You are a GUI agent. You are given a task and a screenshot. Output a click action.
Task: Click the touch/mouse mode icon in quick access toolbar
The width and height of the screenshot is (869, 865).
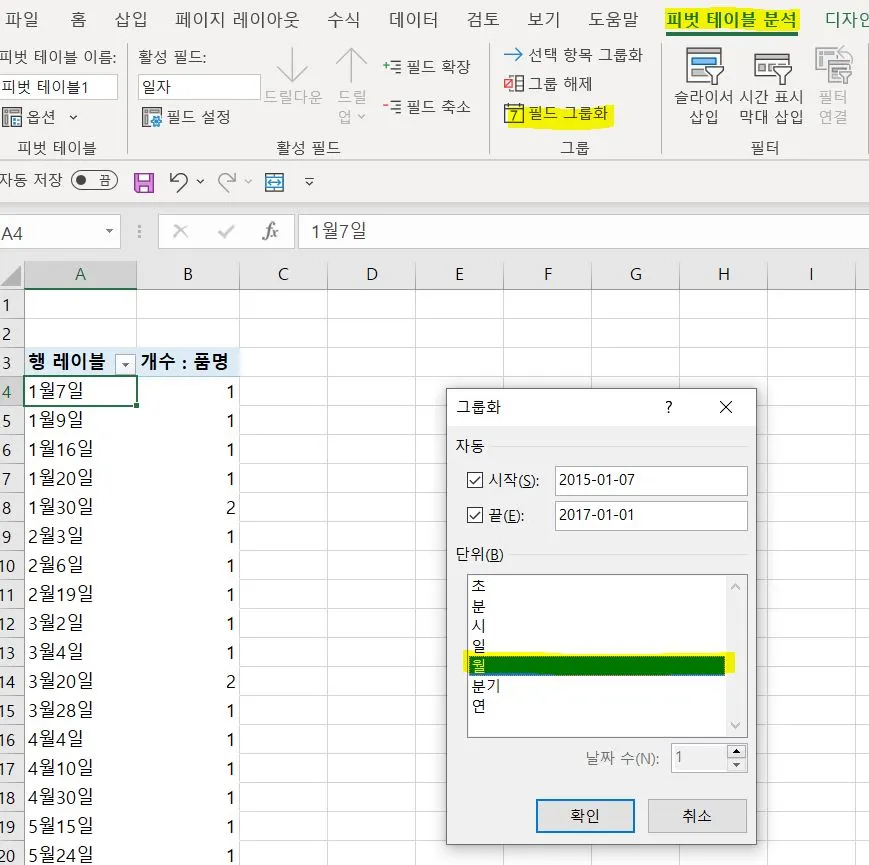coord(274,182)
